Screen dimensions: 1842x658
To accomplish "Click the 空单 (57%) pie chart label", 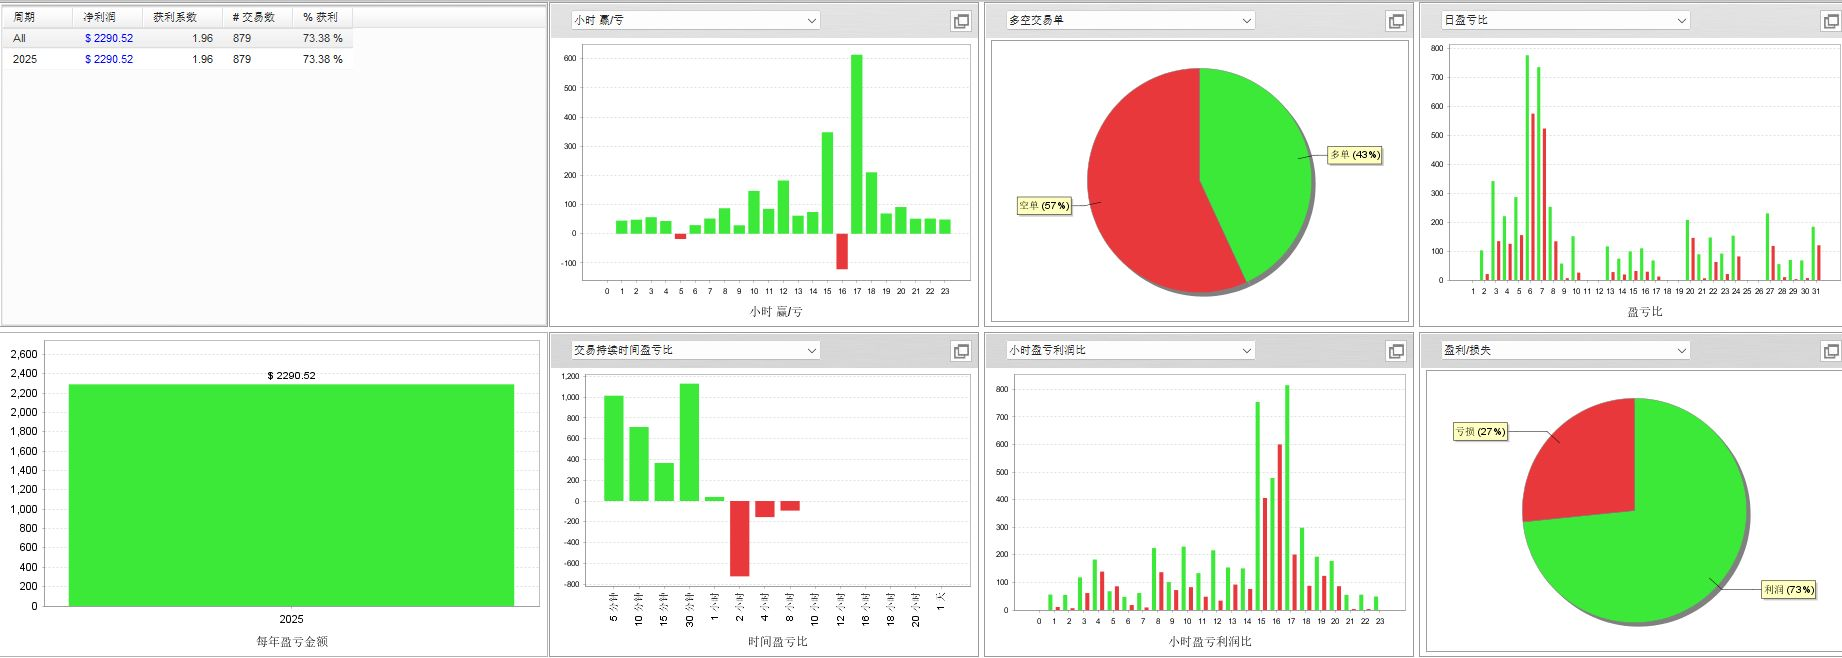I will [1044, 206].
